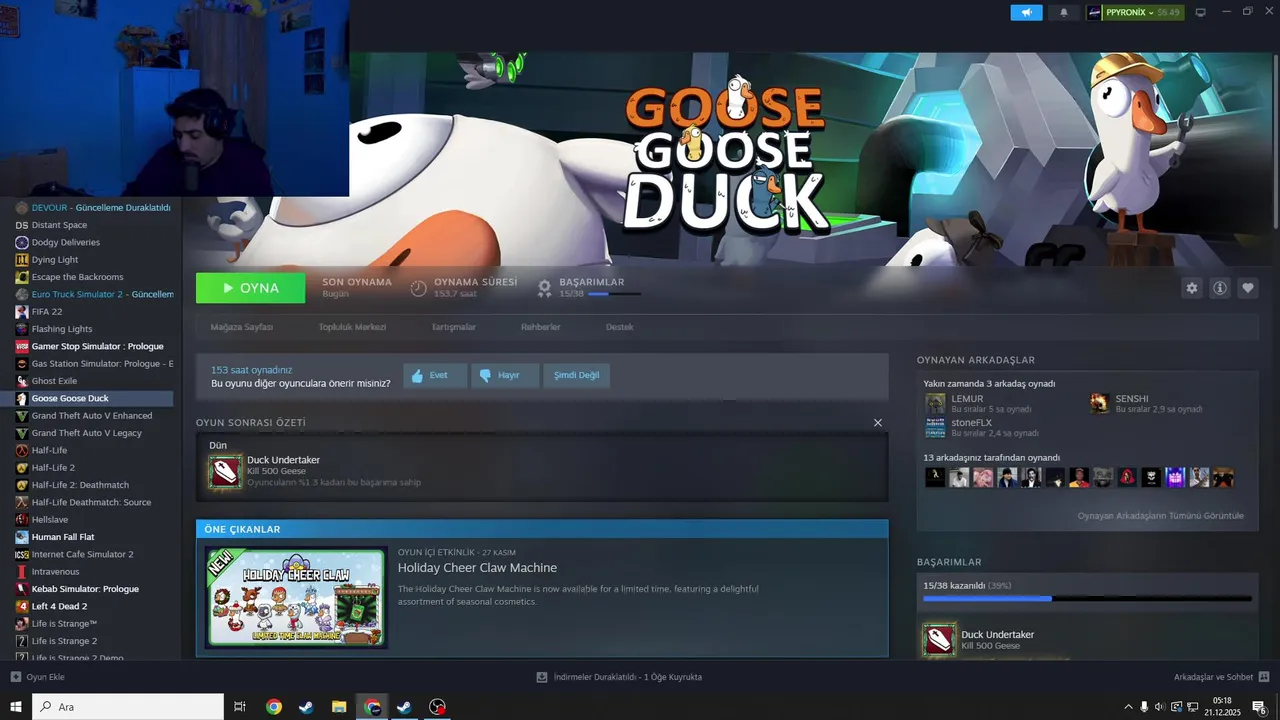Select Grand Theft Auto V Legacy

(87, 433)
